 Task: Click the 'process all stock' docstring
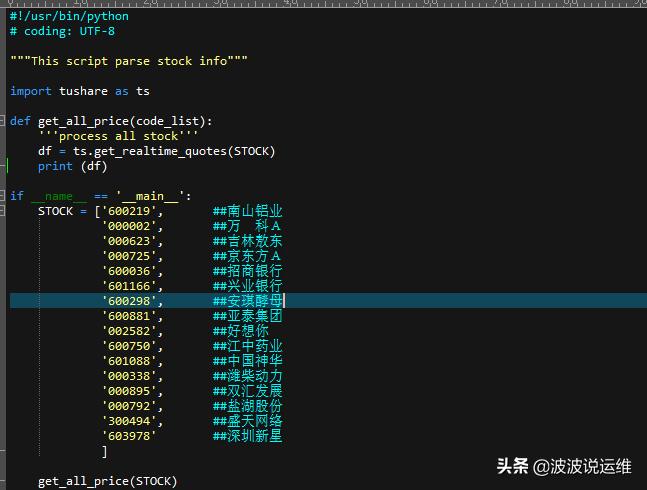(110, 136)
